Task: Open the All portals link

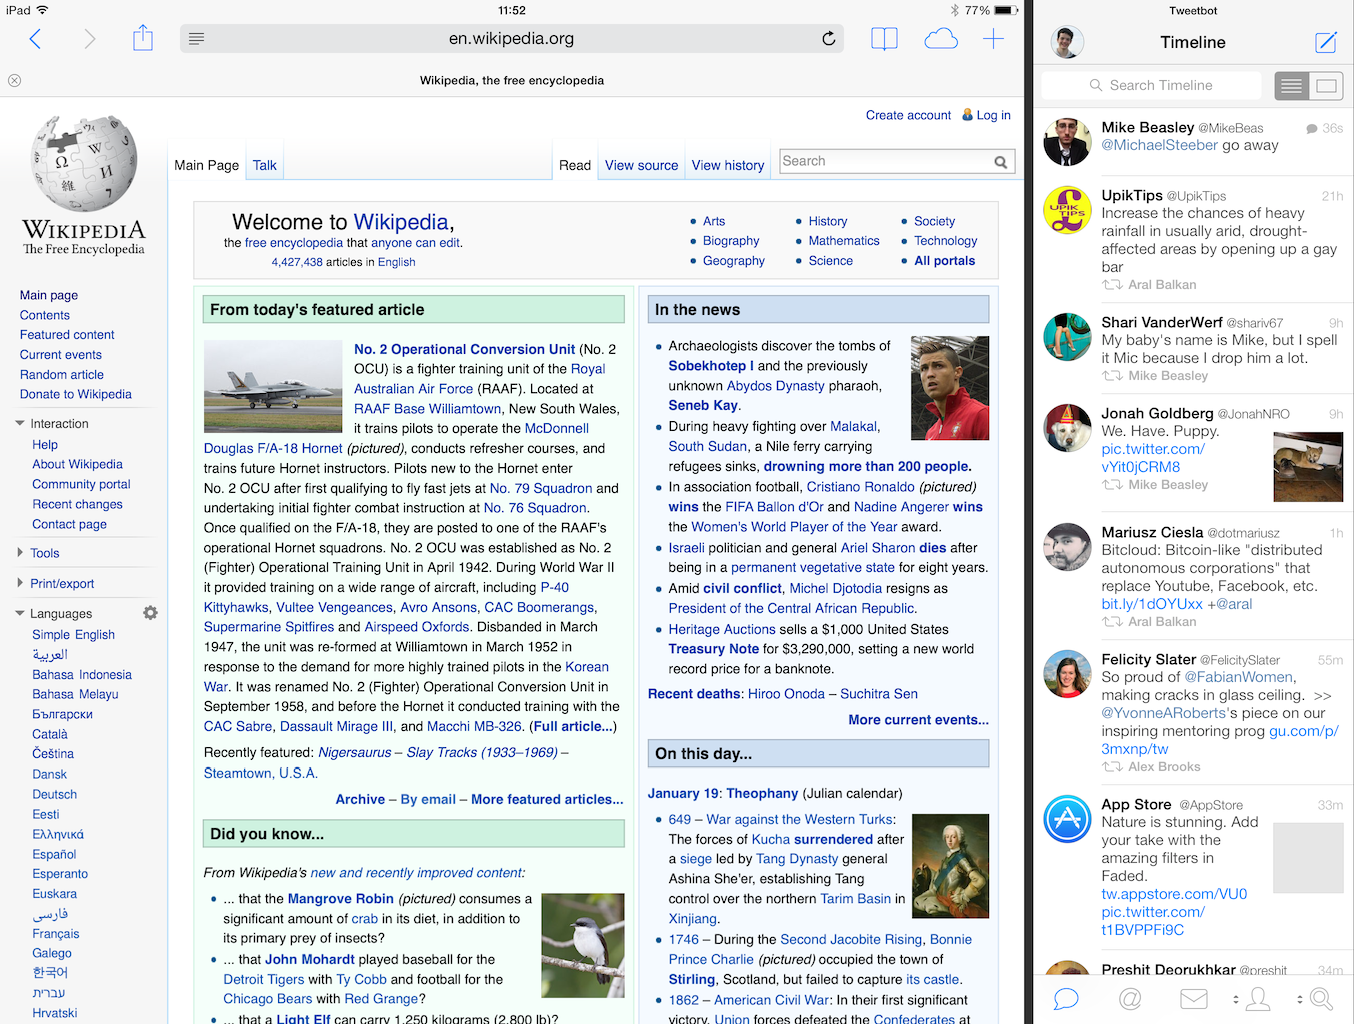Action: tap(945, 261)
